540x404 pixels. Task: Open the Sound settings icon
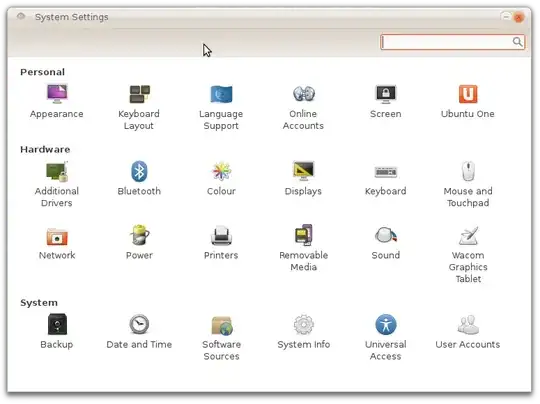(x=386, y=235)
